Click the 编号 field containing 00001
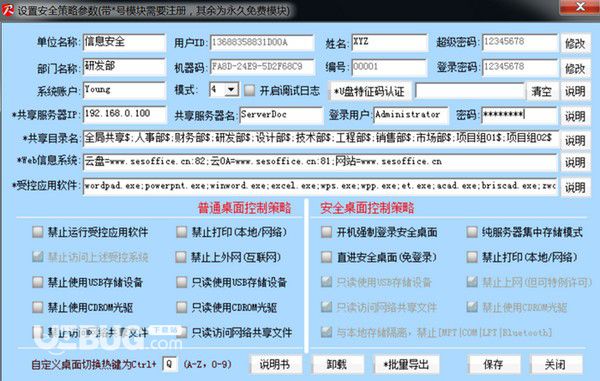Viewport: 600px width, 381px height. pyautogui.click(x=389, y=67)
